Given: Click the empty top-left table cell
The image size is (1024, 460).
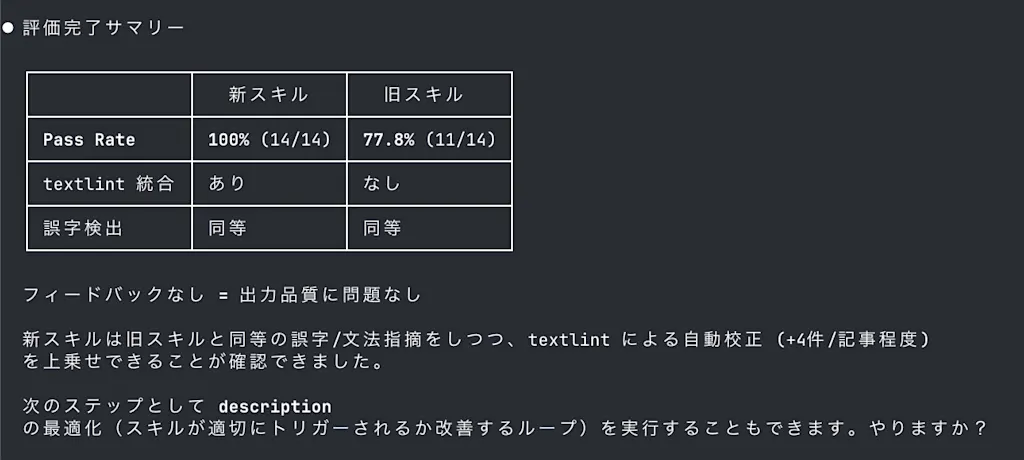Looking at the screenshot, I should (109, 95).
